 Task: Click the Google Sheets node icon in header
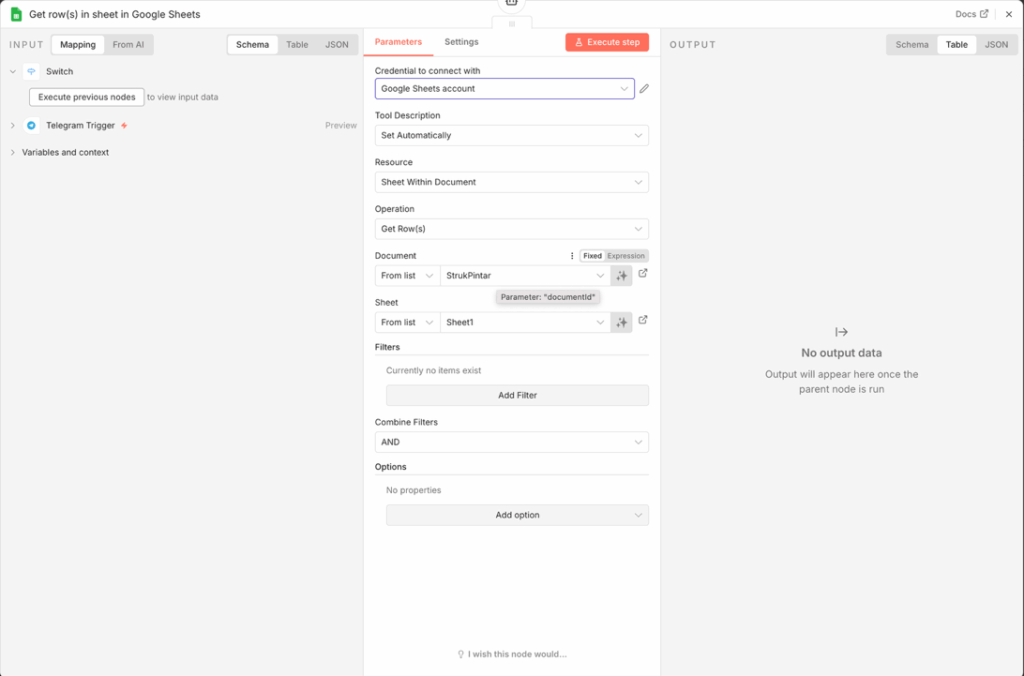coord(16,14)
